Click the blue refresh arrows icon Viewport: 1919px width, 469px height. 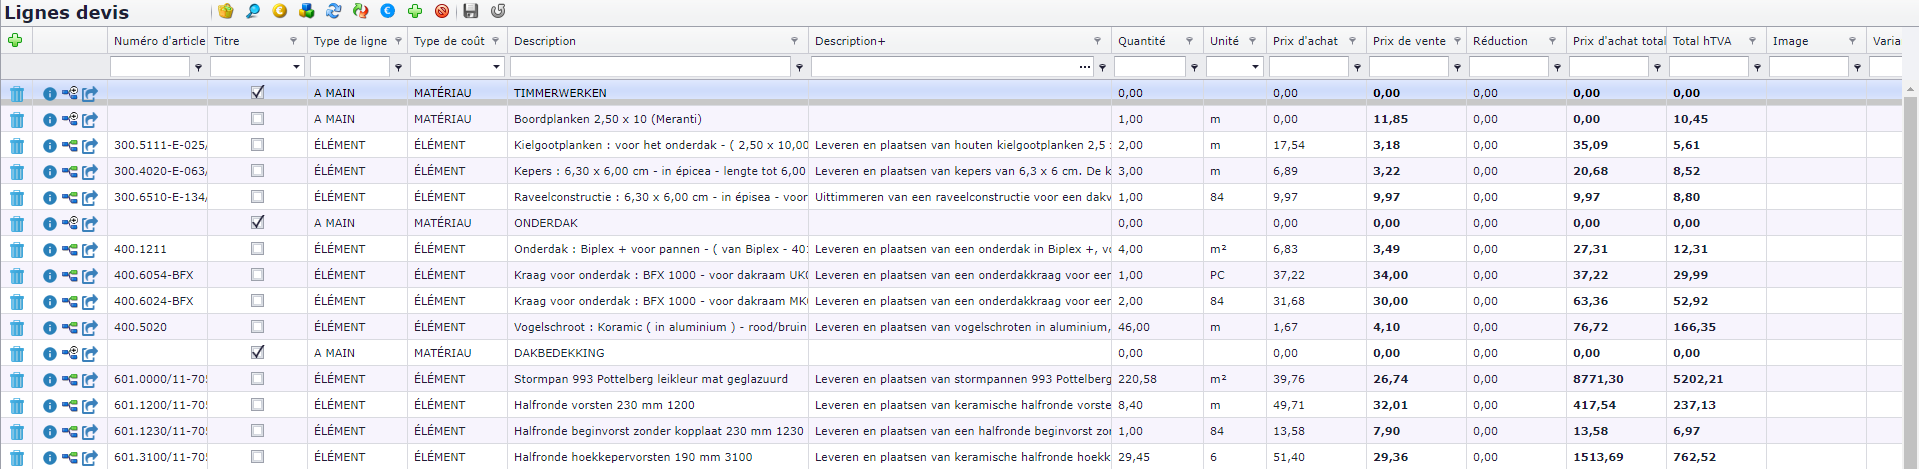point(334,11)
